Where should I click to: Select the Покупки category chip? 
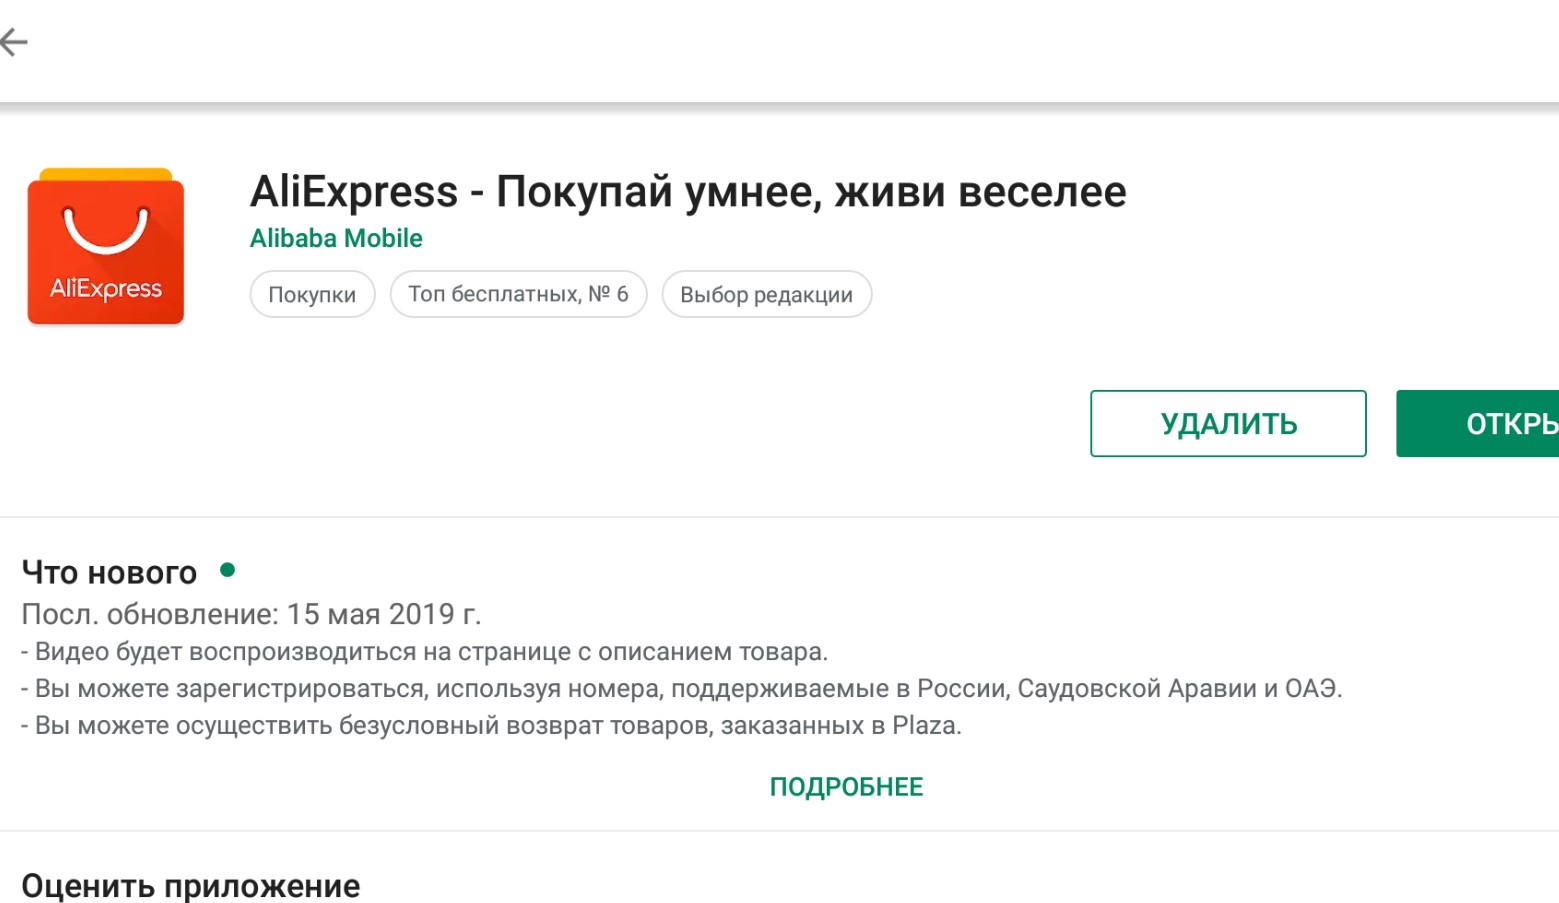(x=312, y=295)
